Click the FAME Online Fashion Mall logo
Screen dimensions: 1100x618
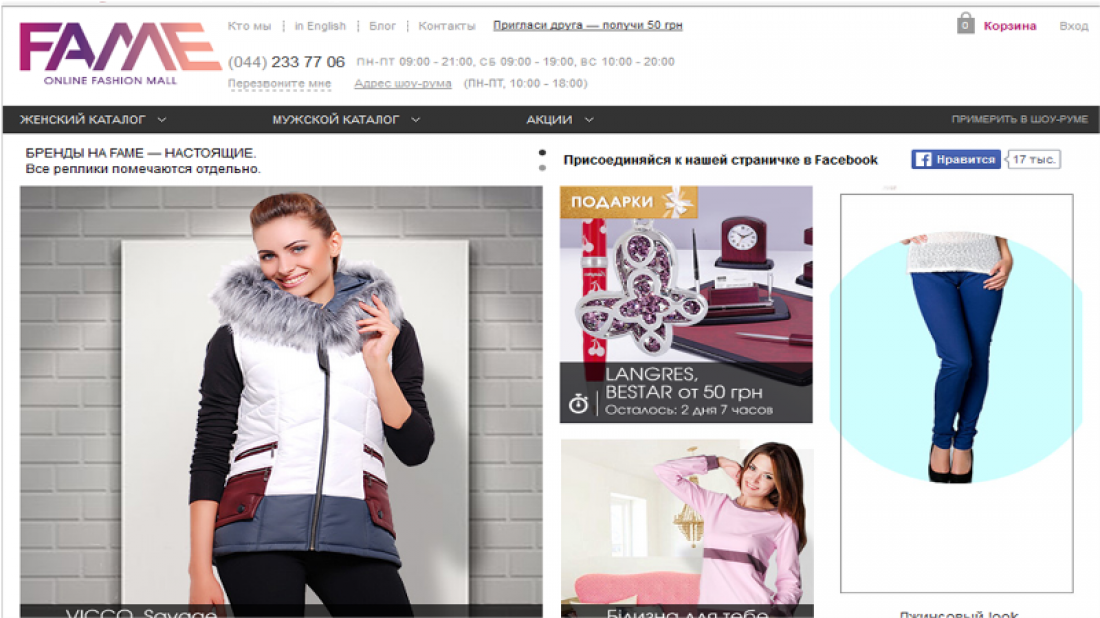[119, 54]
